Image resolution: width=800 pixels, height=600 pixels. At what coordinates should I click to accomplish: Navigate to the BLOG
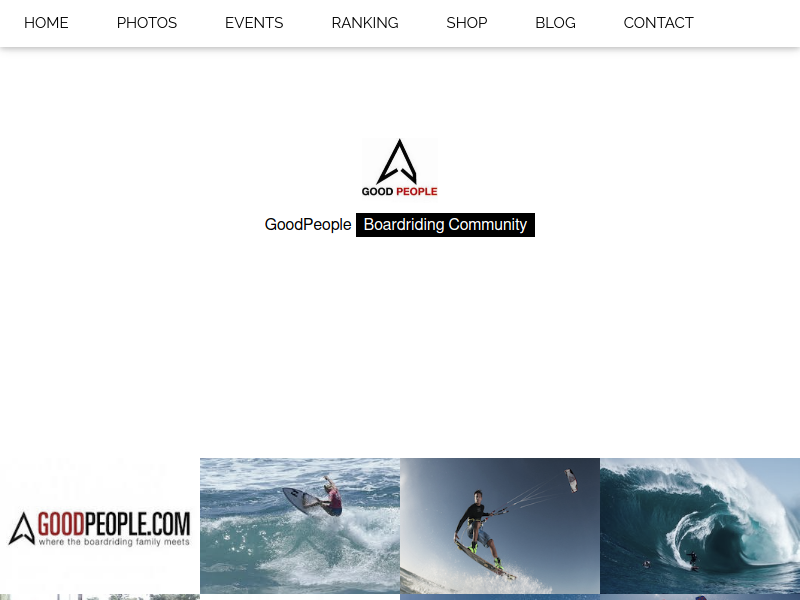[x=555, y=23]
